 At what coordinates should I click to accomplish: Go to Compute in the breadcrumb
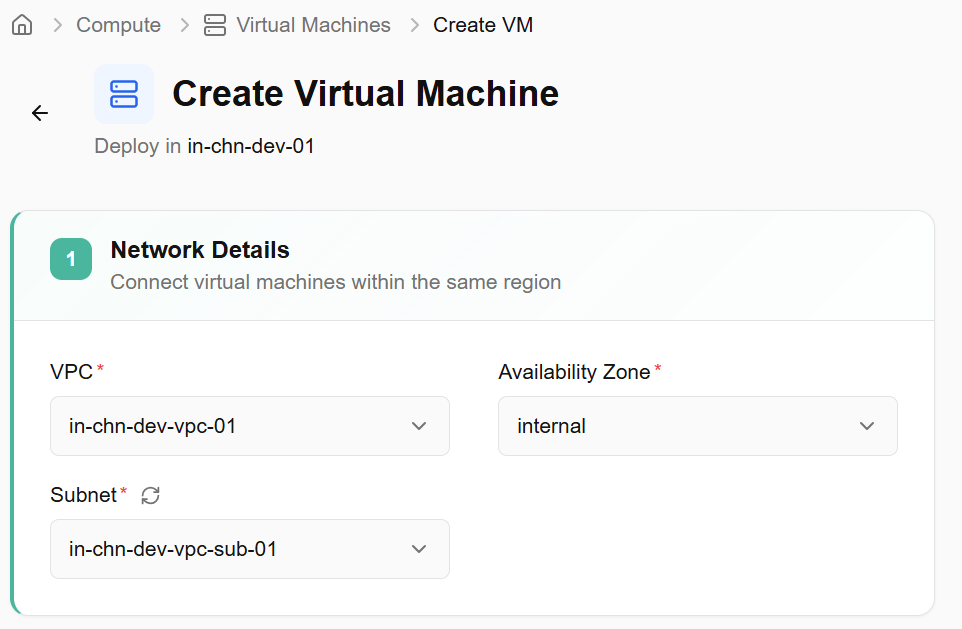[118, 25]
